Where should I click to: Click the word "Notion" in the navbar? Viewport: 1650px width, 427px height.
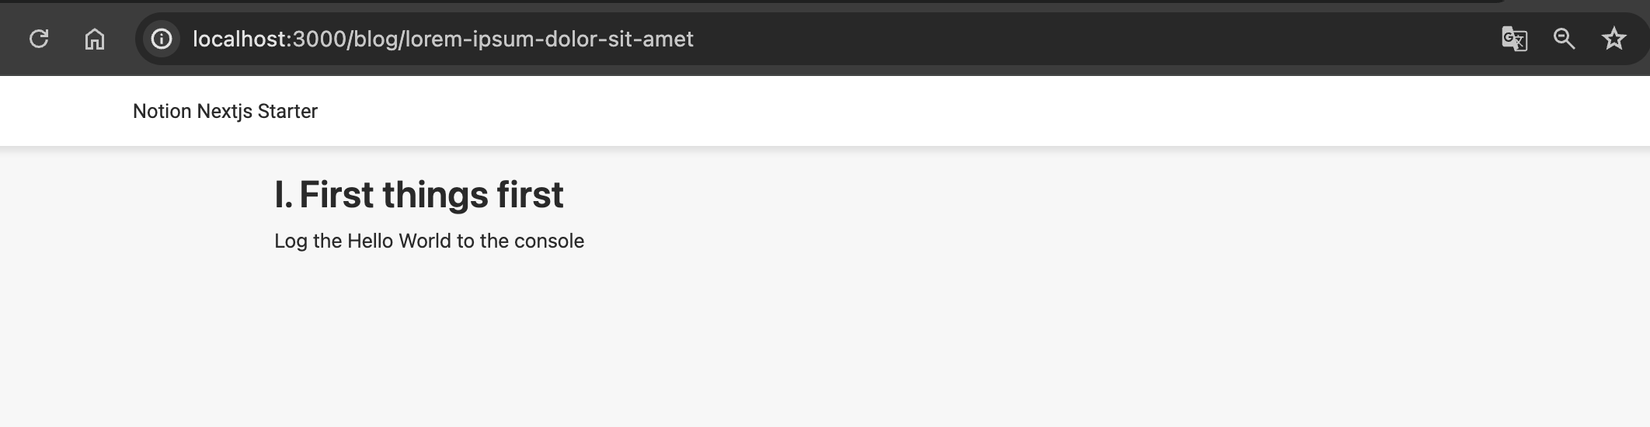click(162, 111)
